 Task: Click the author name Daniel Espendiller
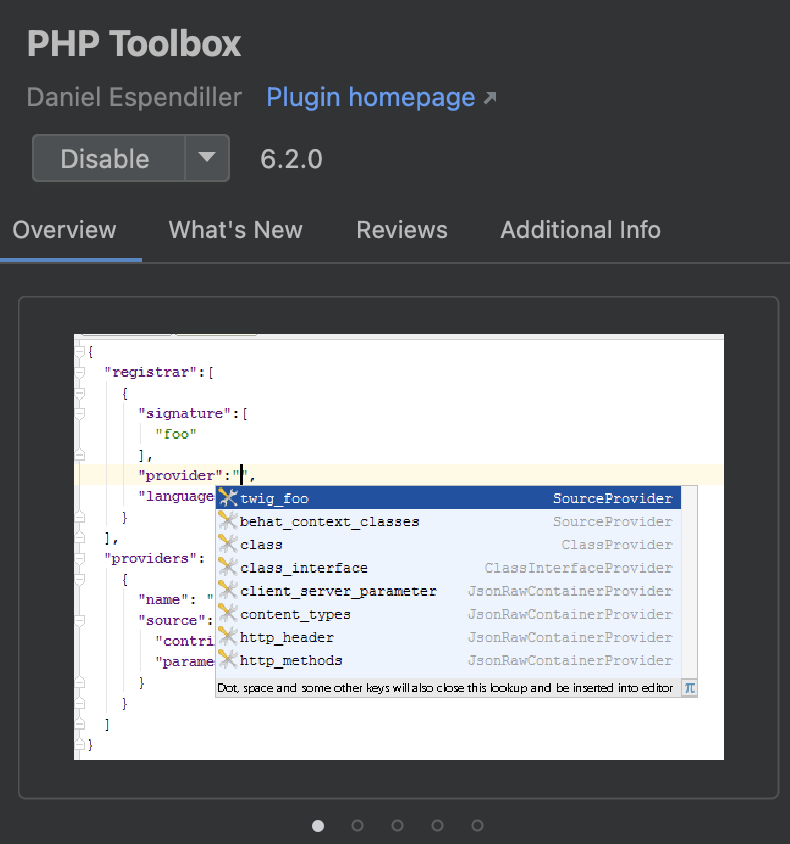point(135,97)
